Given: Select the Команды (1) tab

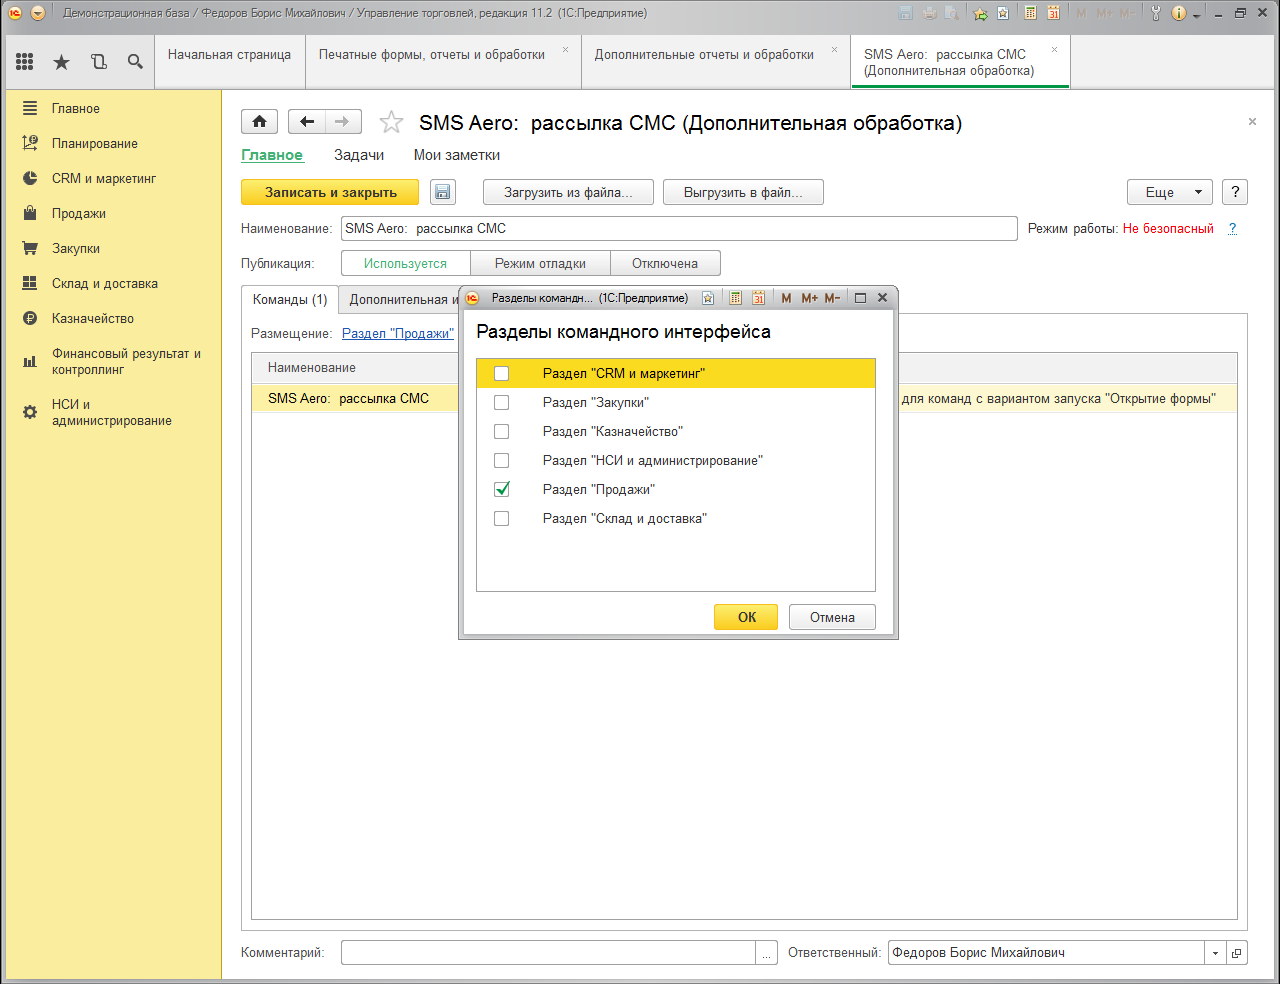Looking at the screenshot, I should click(x=290, y=299).
